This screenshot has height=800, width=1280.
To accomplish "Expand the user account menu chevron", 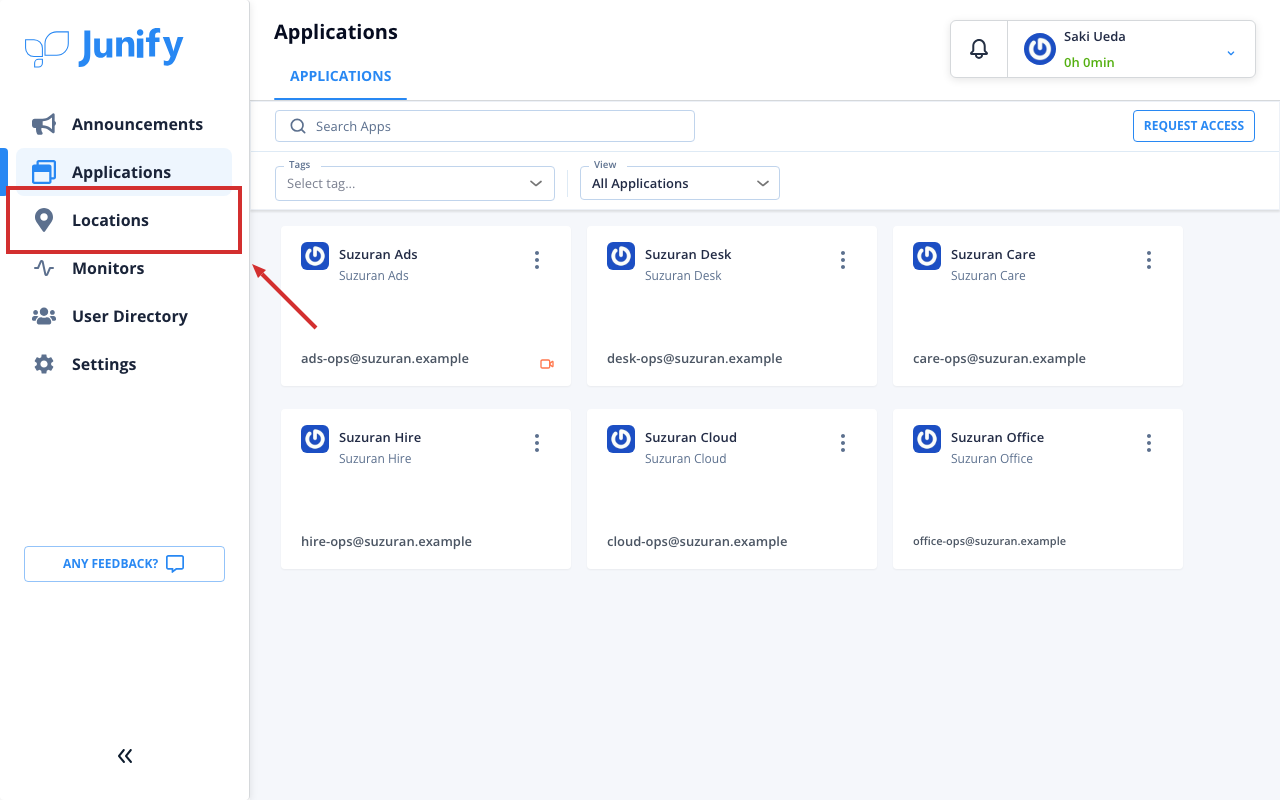I will [1231, 52].
